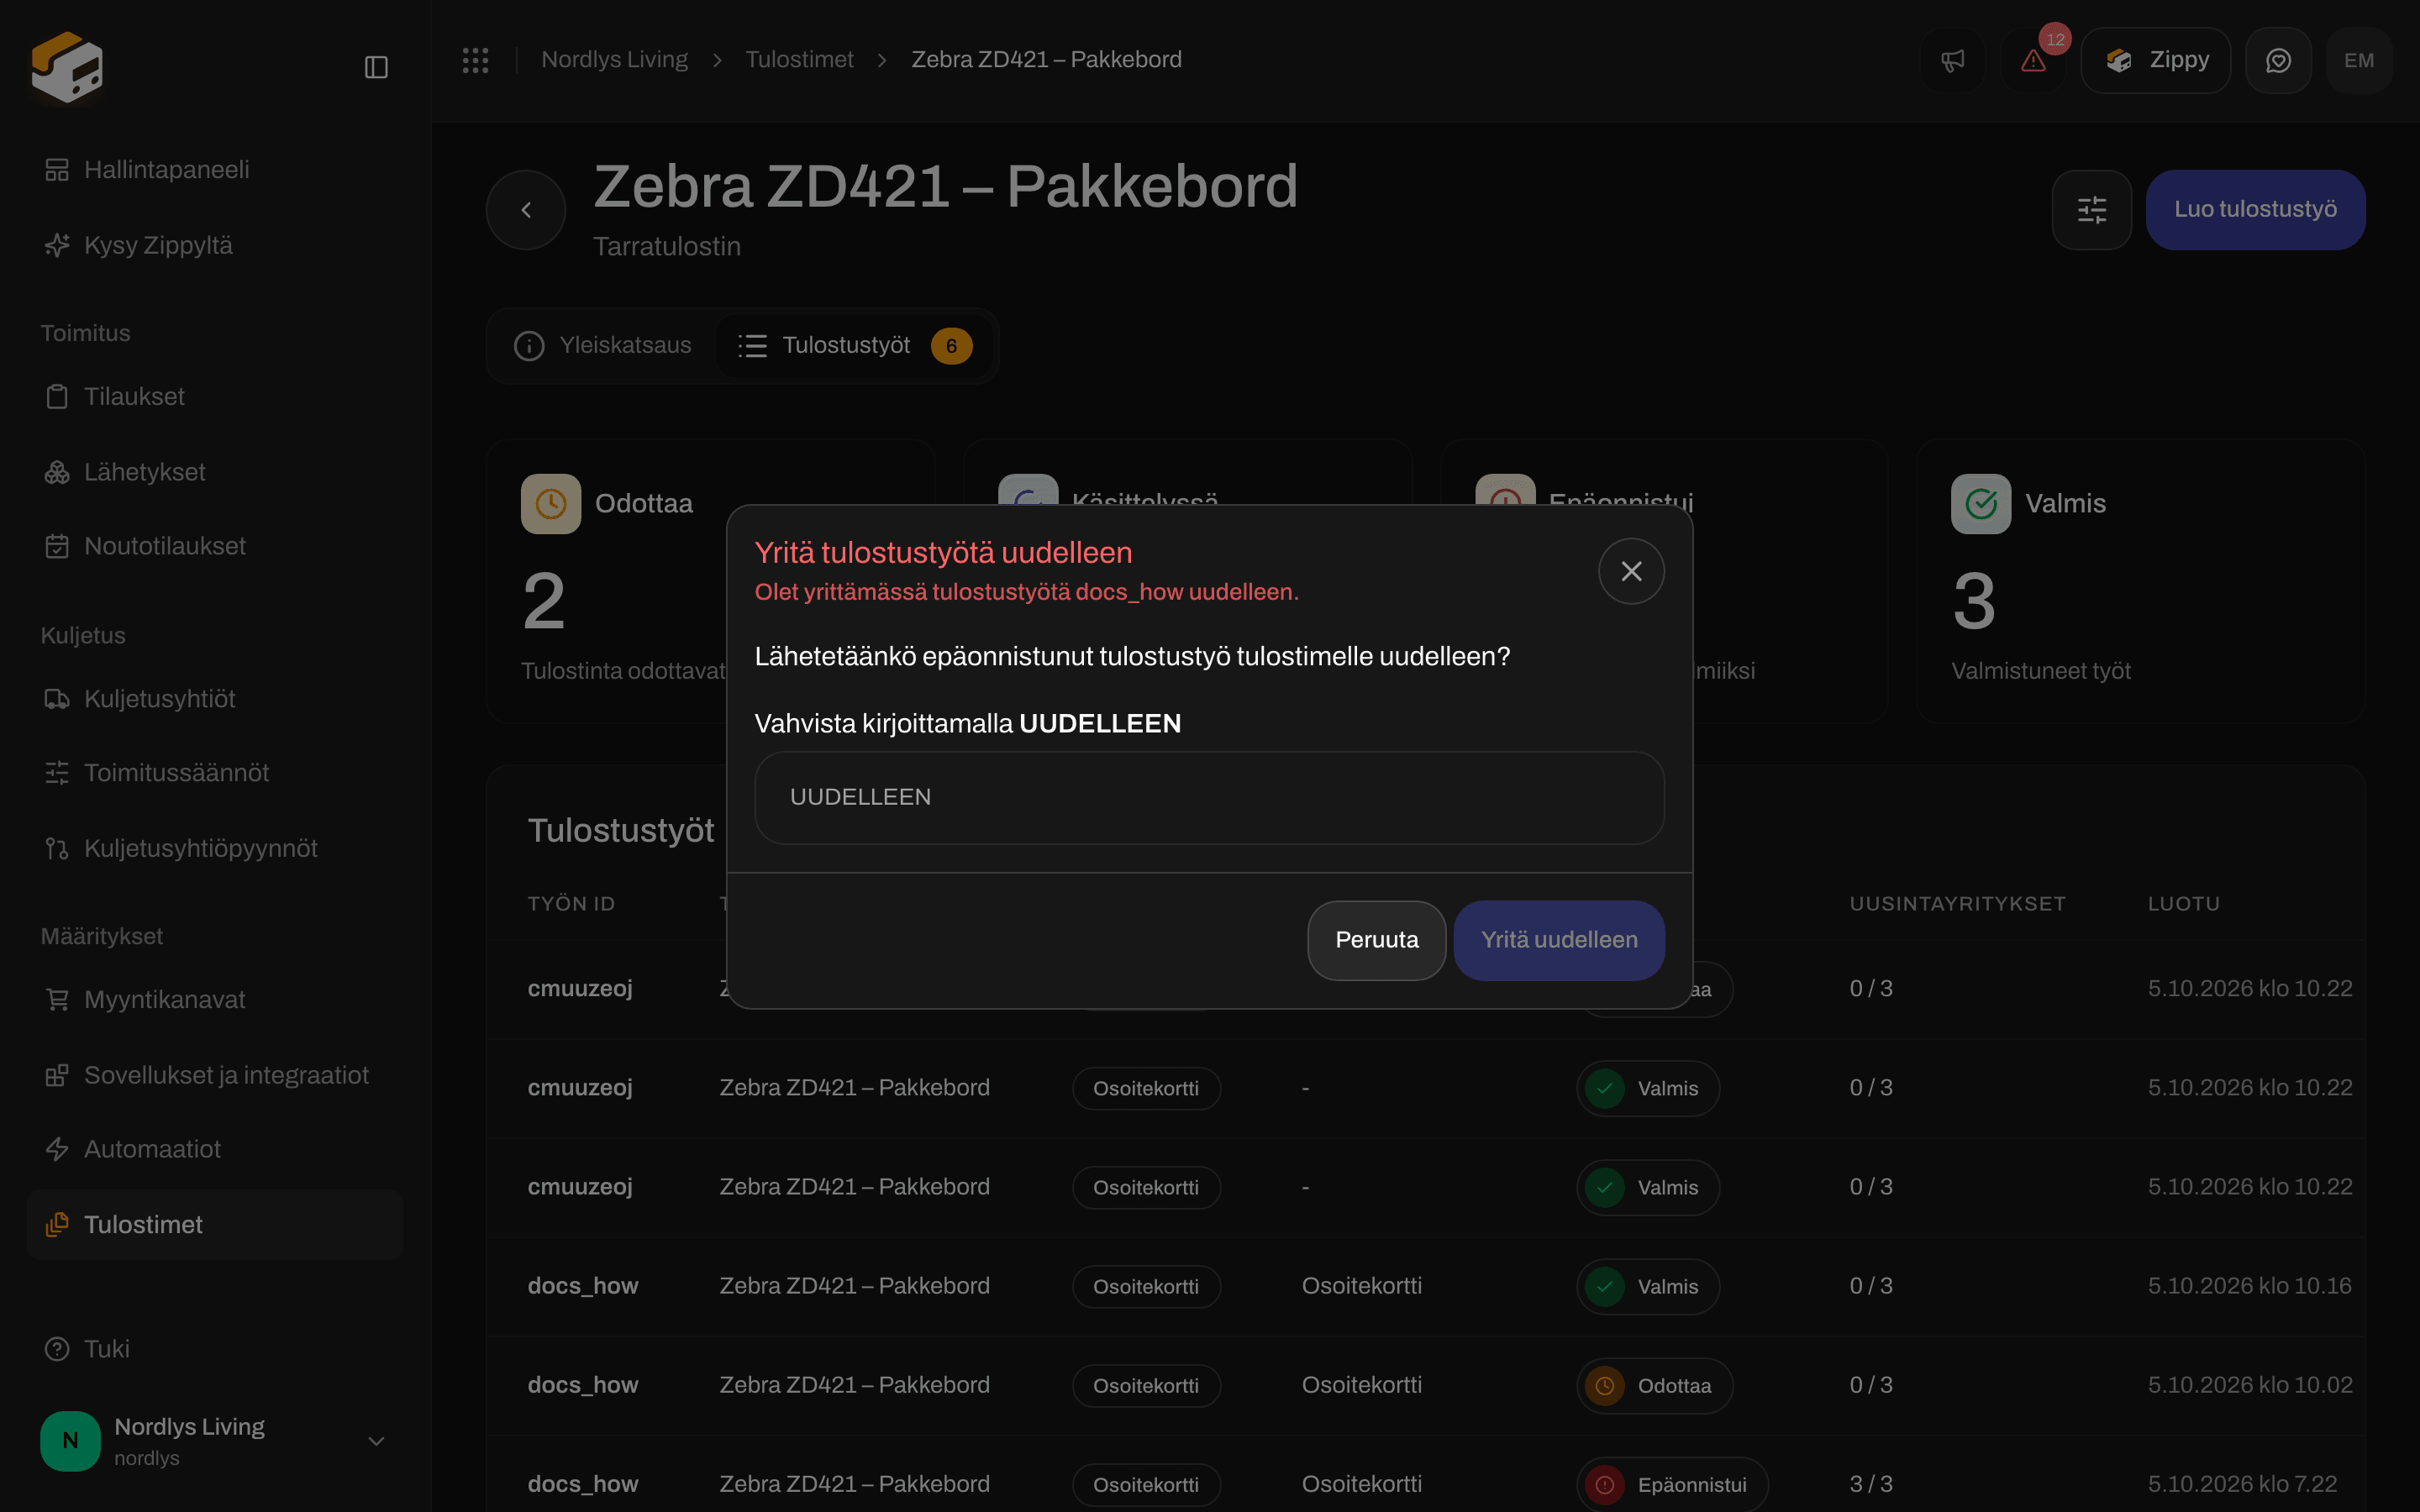Click the Odottaa clock icon on summary card
The height and width of the screenshot is (1512, 2420).
(x=550, y=504)
